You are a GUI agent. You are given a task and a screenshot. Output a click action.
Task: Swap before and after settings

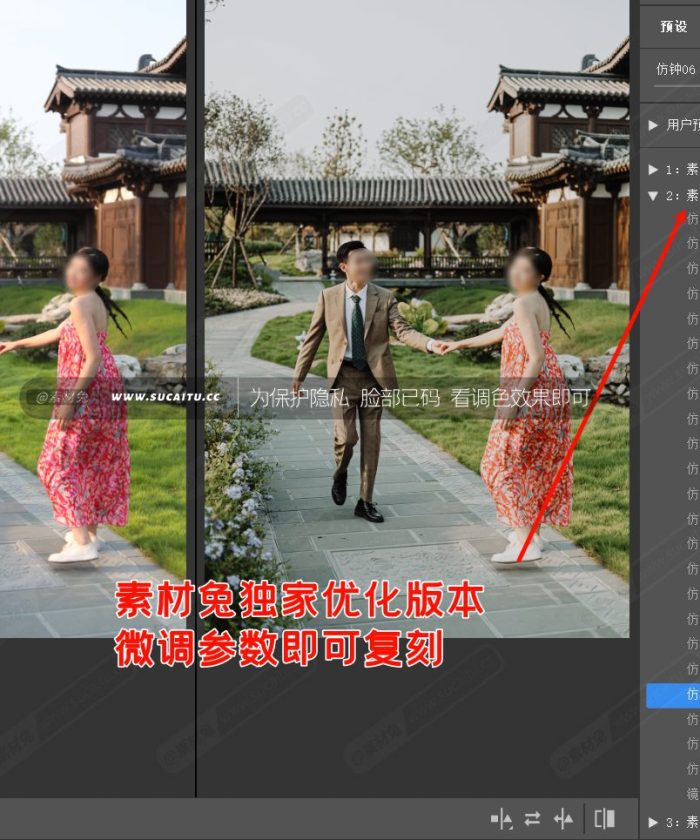pos(532,819)
